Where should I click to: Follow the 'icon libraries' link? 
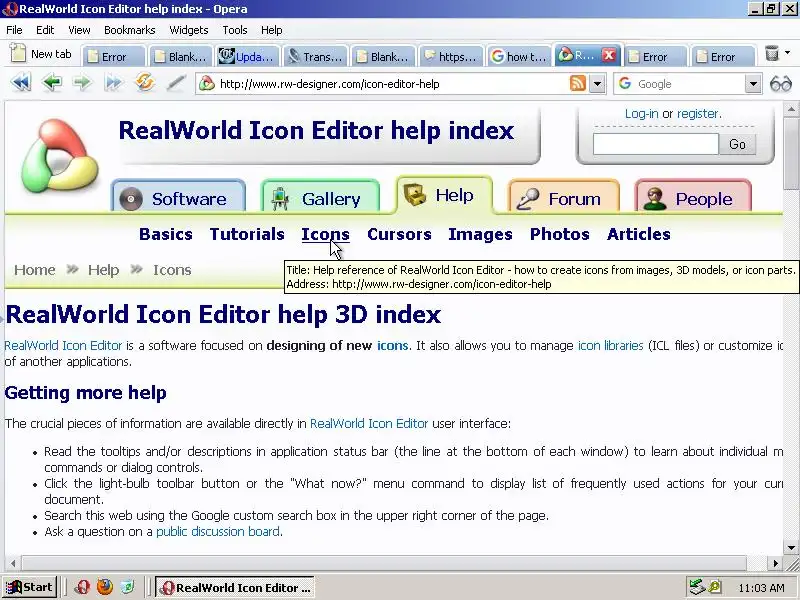tap(610, 345)
